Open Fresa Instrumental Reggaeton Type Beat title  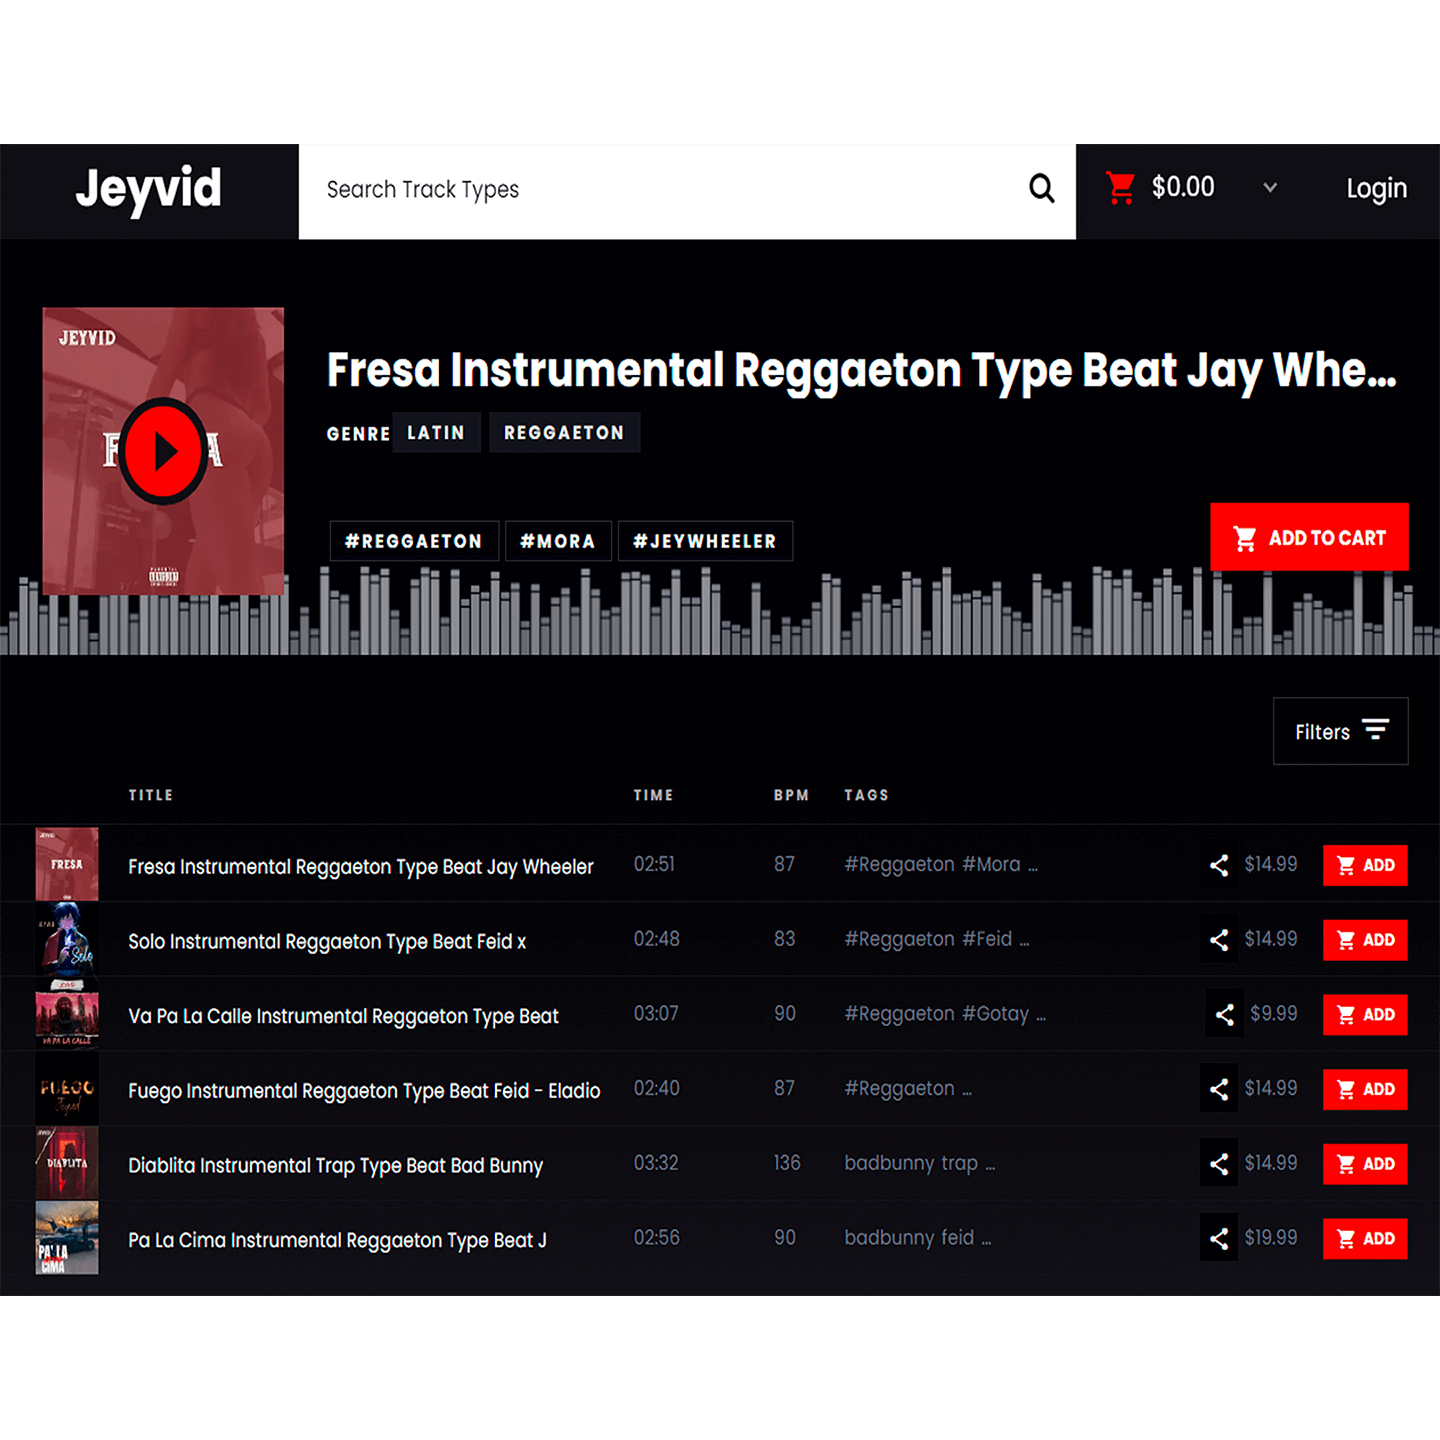pyautogui.click(x=361, y=867)
